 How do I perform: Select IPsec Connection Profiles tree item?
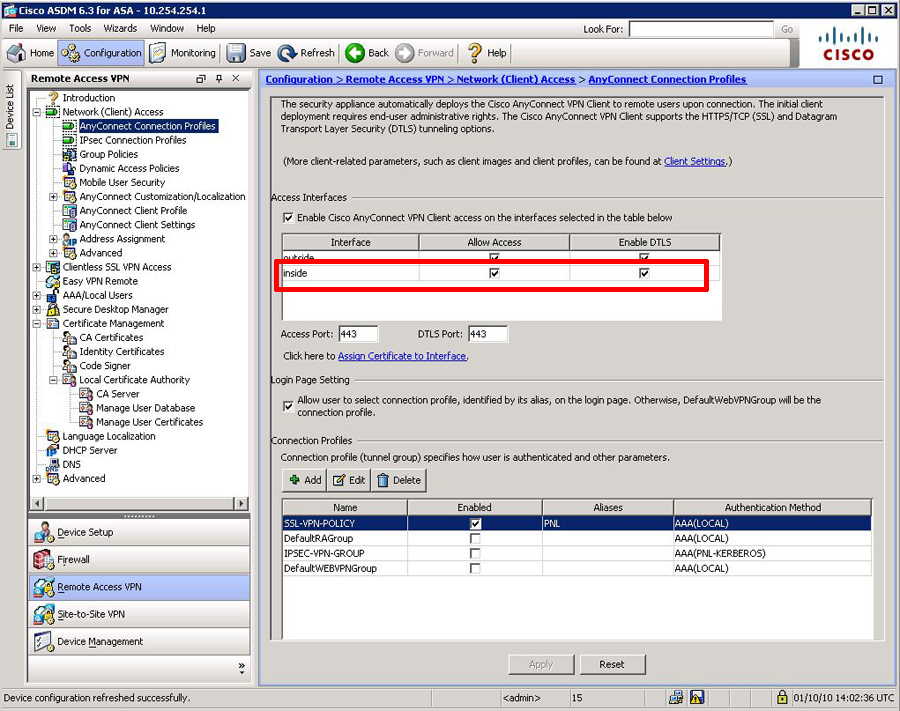click(x=133, y=140)
